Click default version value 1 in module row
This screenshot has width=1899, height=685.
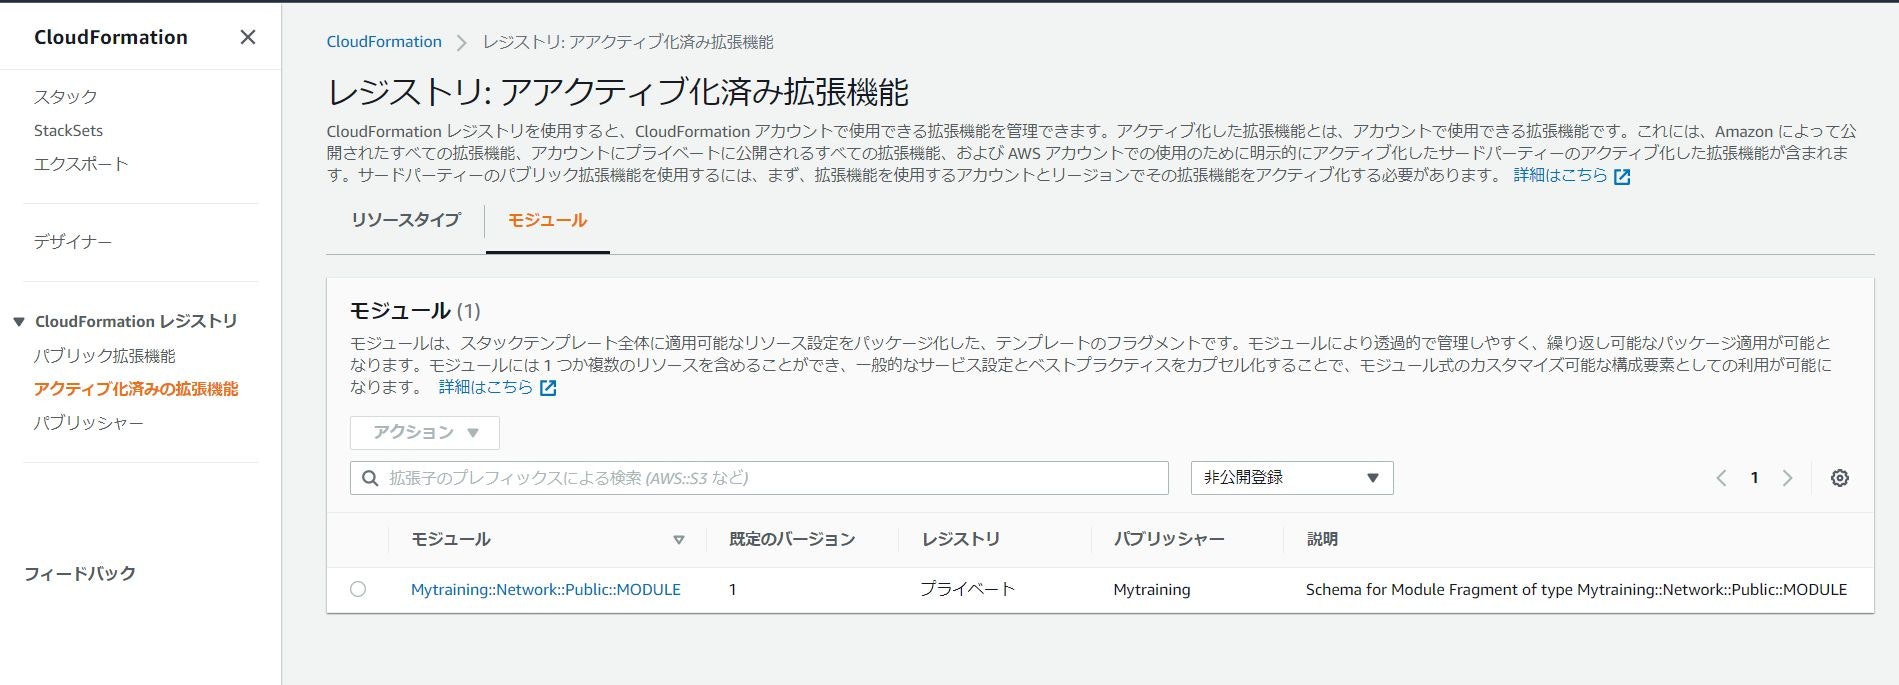tap(733, 590)
